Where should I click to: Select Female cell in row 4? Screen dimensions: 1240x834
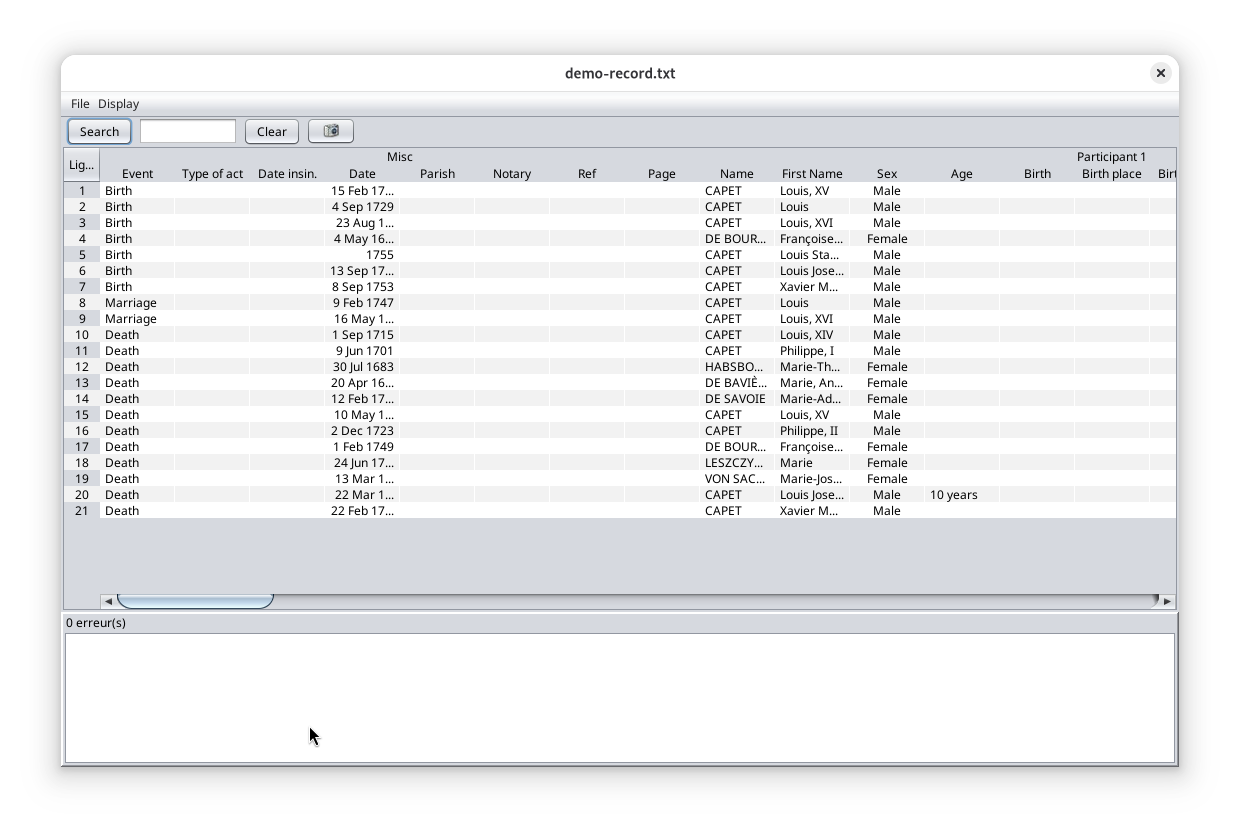pos(887,238)
